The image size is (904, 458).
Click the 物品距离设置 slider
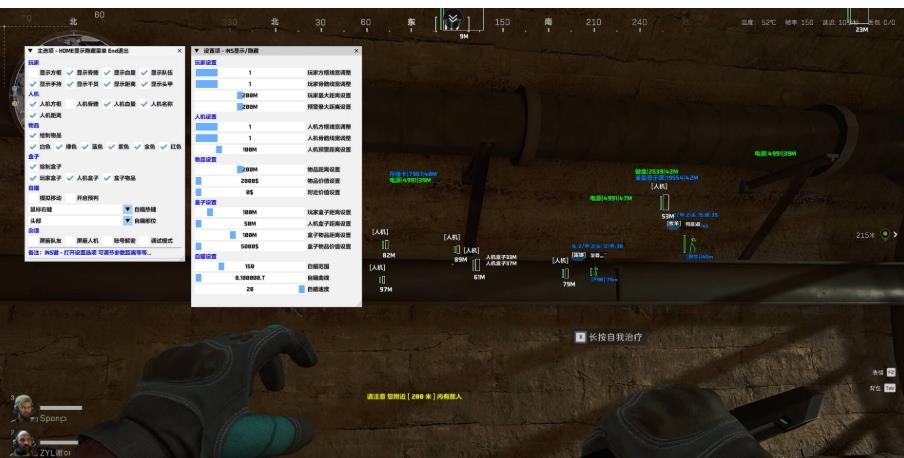click(x=250, y=170)
